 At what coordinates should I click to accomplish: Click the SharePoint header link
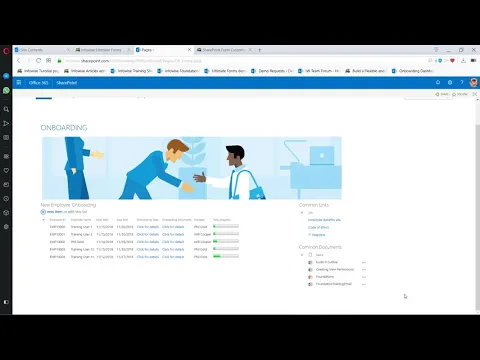67,83
